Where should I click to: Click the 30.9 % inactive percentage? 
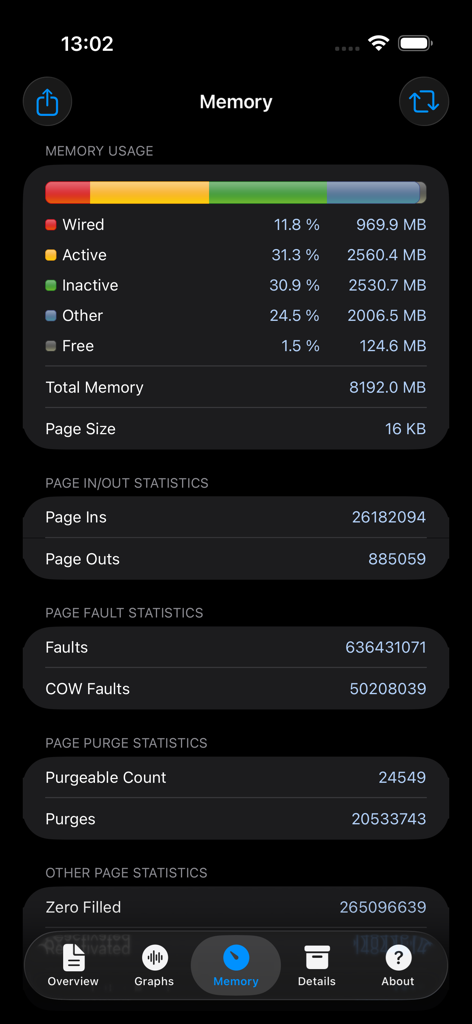tap(294, 285)
